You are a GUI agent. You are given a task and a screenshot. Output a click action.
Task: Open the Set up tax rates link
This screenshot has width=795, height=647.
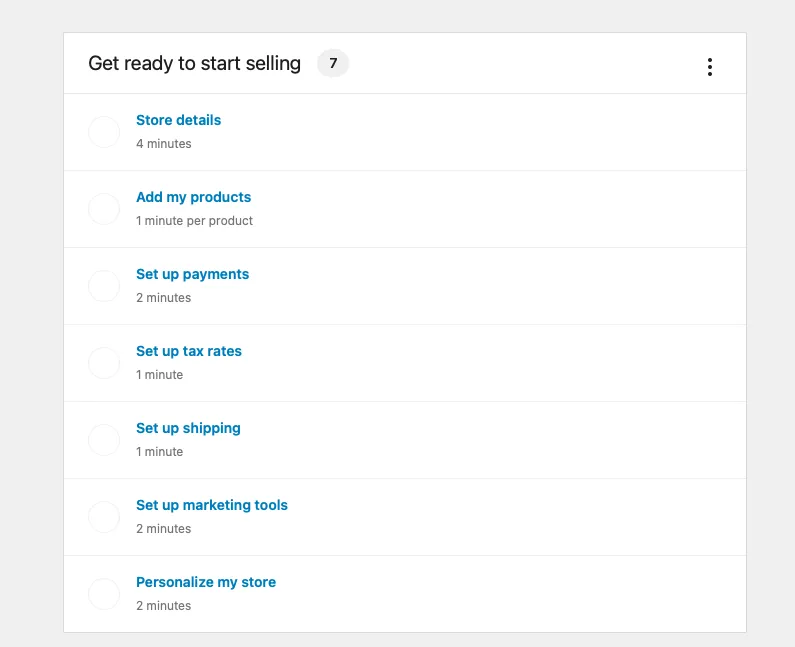click(x=189, y=351)
